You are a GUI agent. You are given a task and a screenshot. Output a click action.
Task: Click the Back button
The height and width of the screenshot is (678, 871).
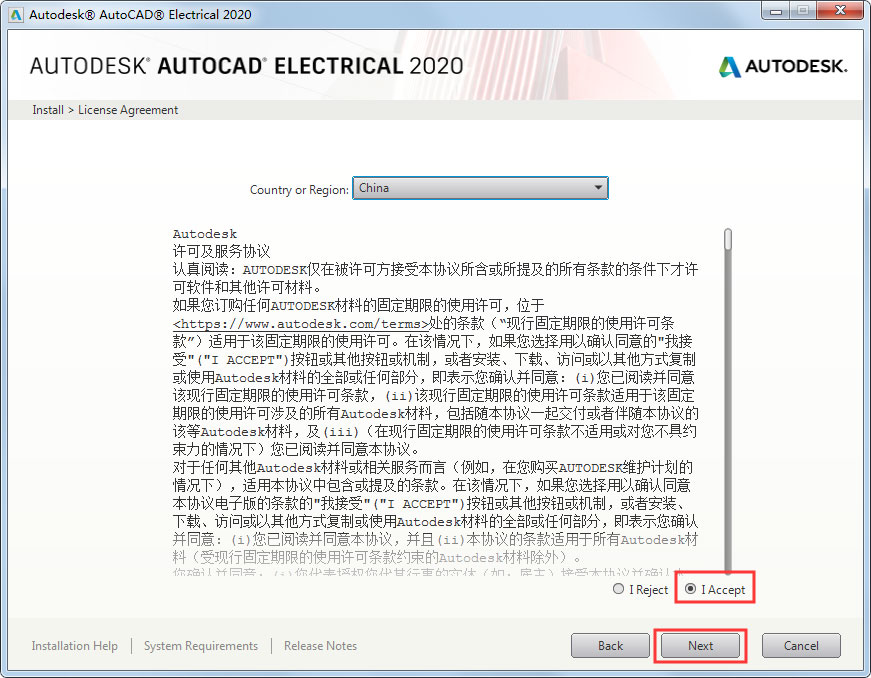[x=610, y=645]
